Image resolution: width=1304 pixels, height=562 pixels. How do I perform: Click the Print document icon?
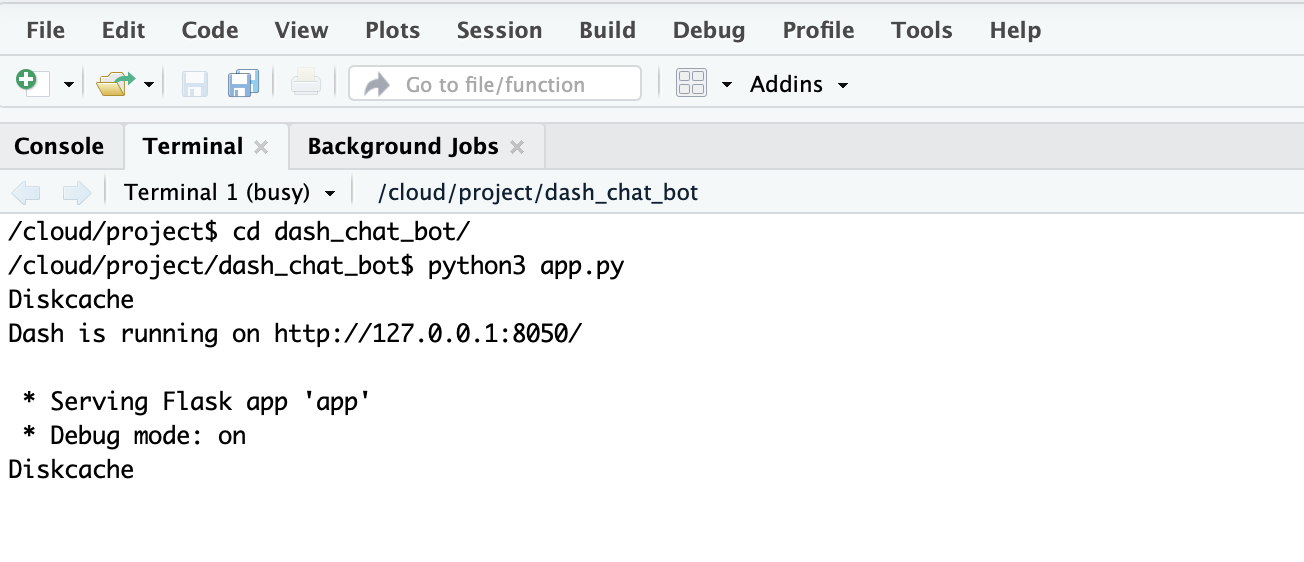tap(305, 84)
